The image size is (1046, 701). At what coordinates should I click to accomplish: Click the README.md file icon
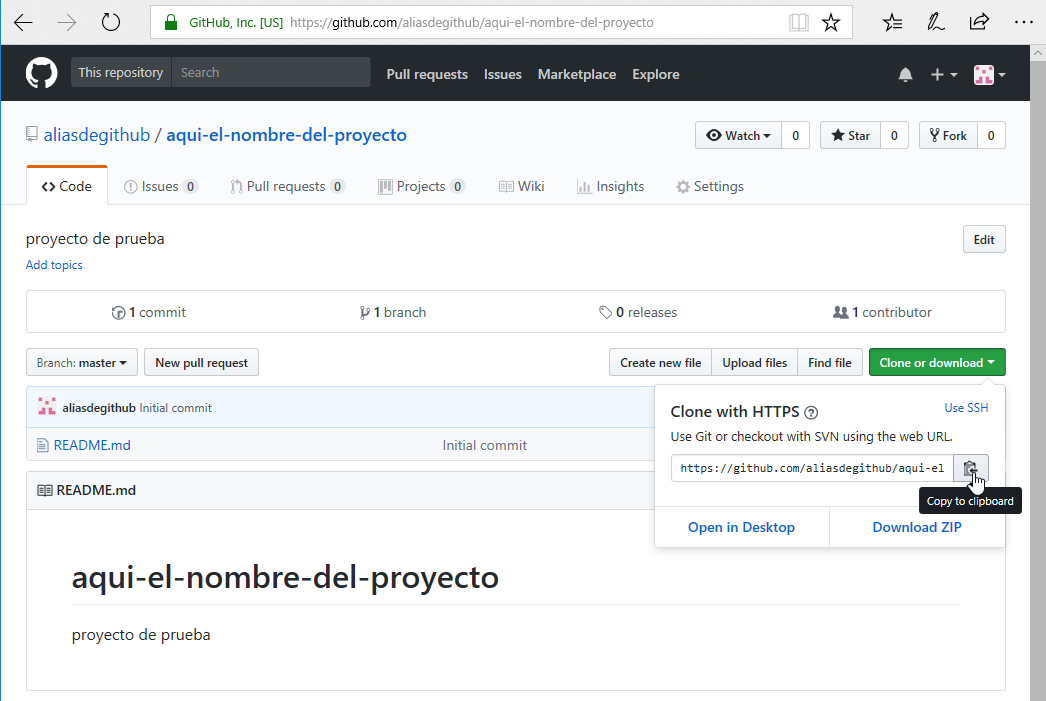[x=43, y=446]
